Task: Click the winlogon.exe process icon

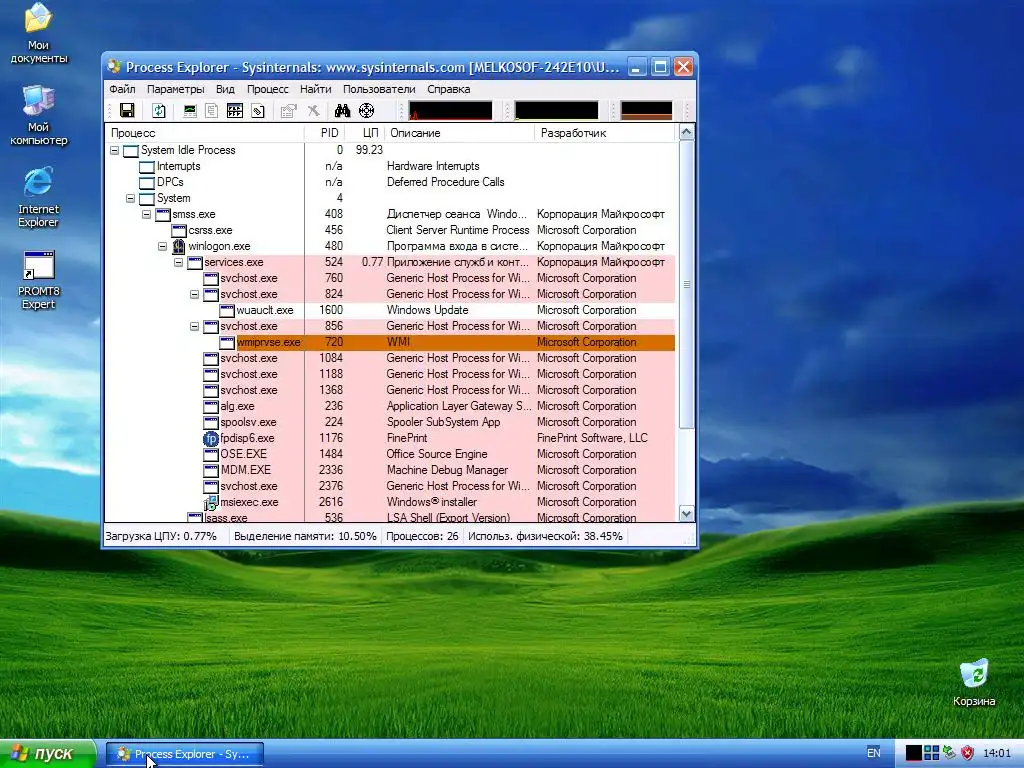Action: click(x=179, y=246)
